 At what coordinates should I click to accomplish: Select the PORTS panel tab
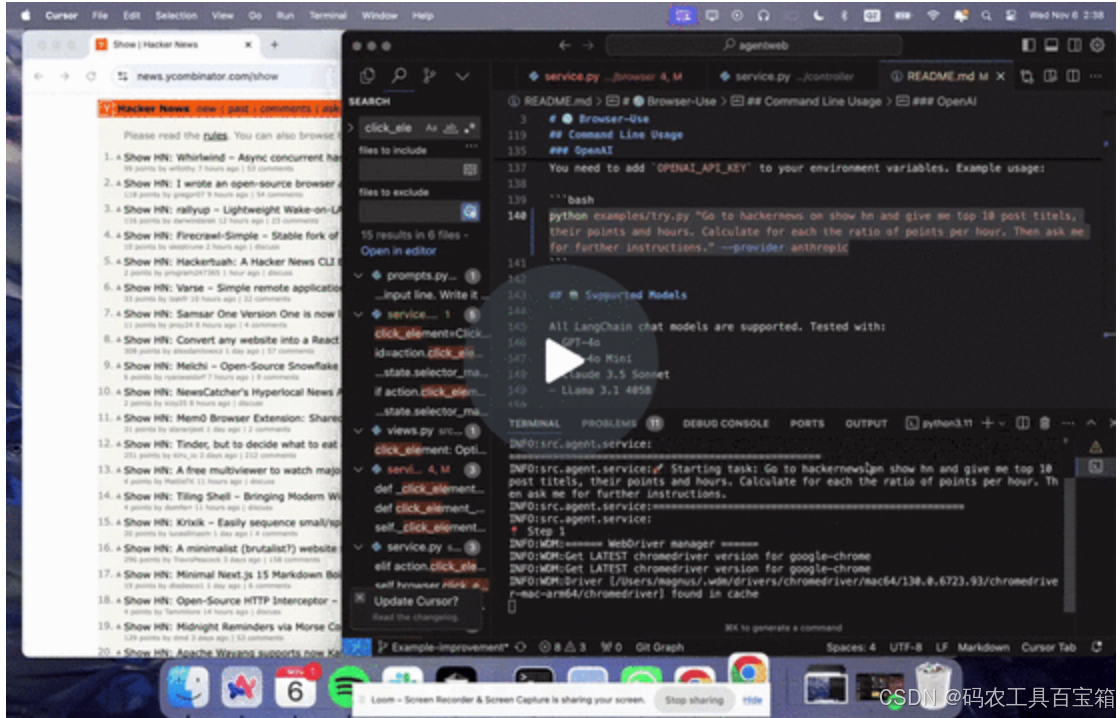pos(806,424)
